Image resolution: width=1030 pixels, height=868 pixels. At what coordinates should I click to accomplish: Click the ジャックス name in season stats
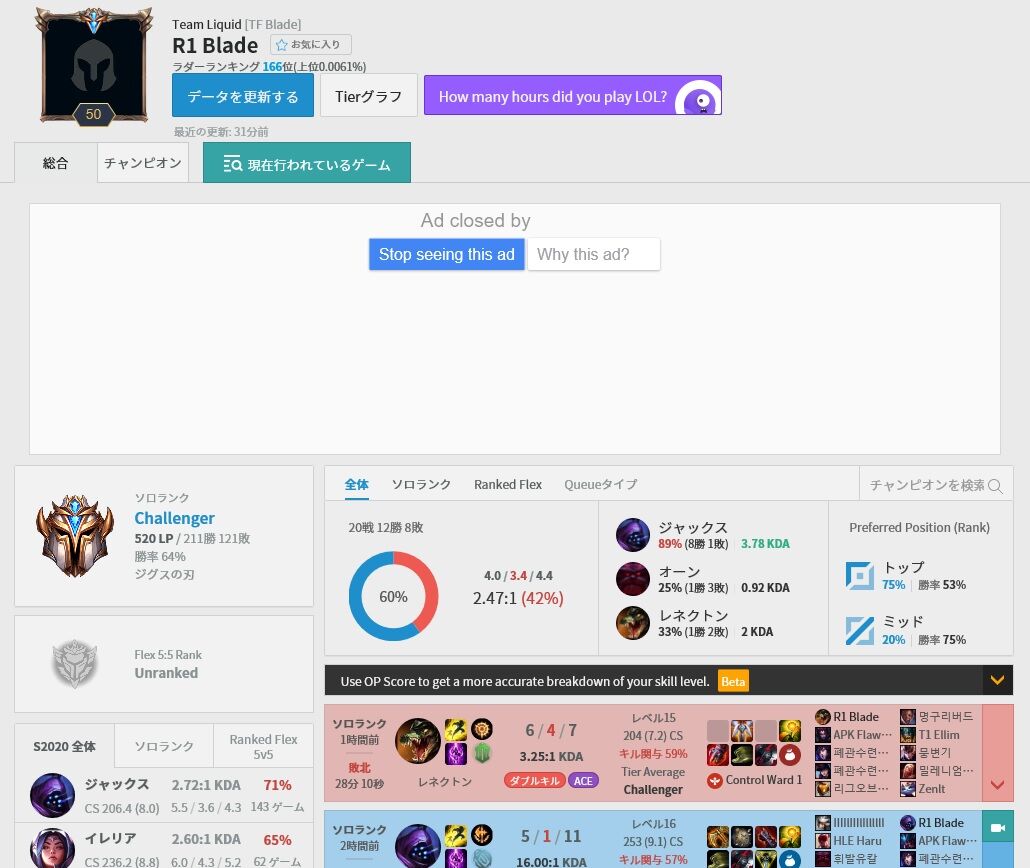pyautogui.click(x=117, y=784)
